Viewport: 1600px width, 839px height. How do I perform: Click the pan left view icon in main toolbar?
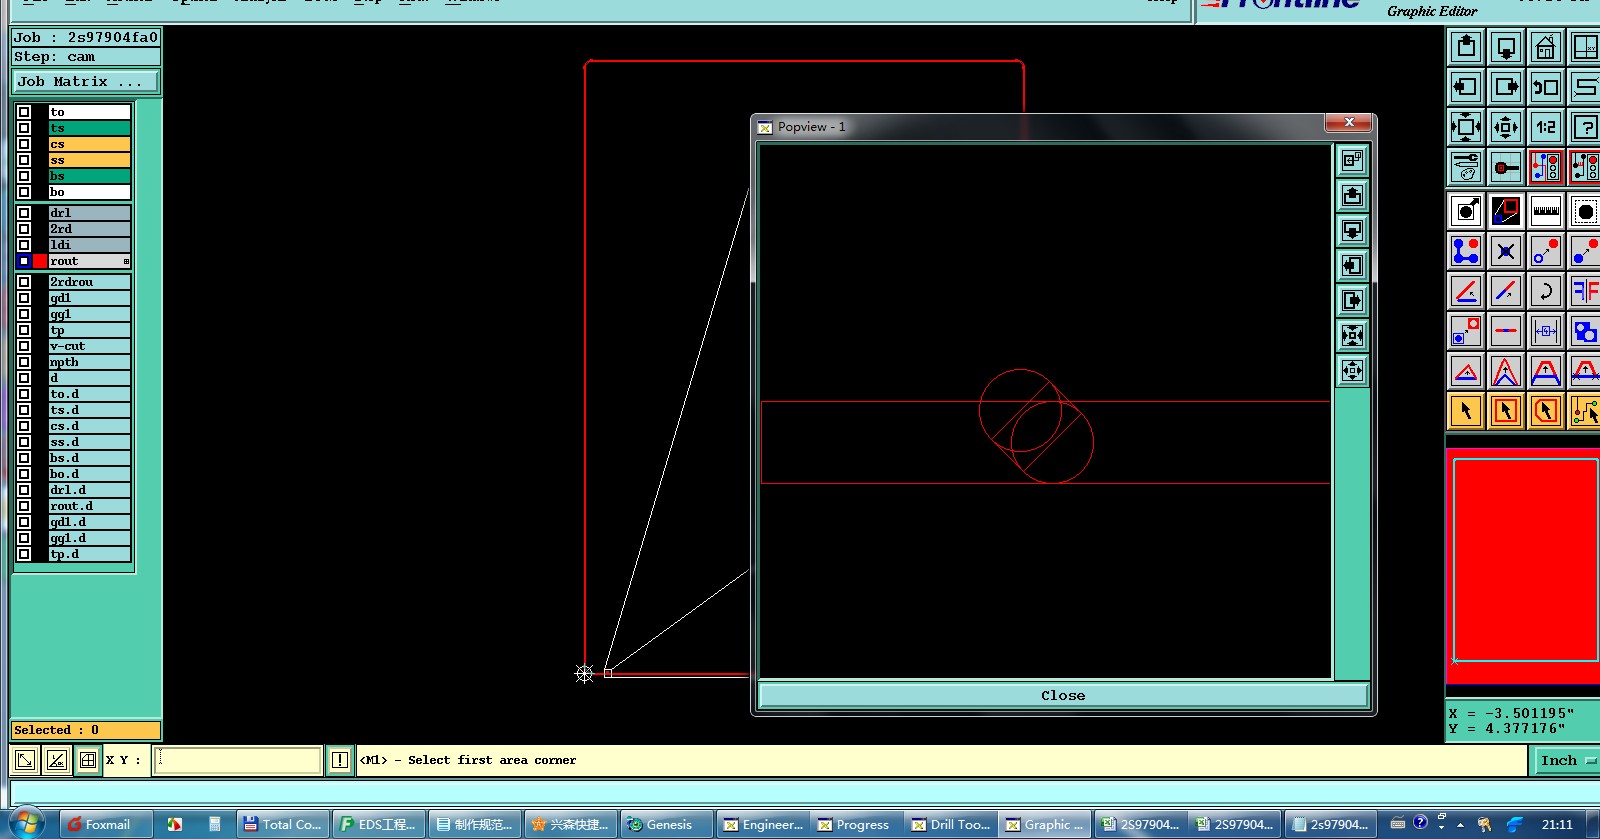pyautogui.click(x=1466, y=87)
